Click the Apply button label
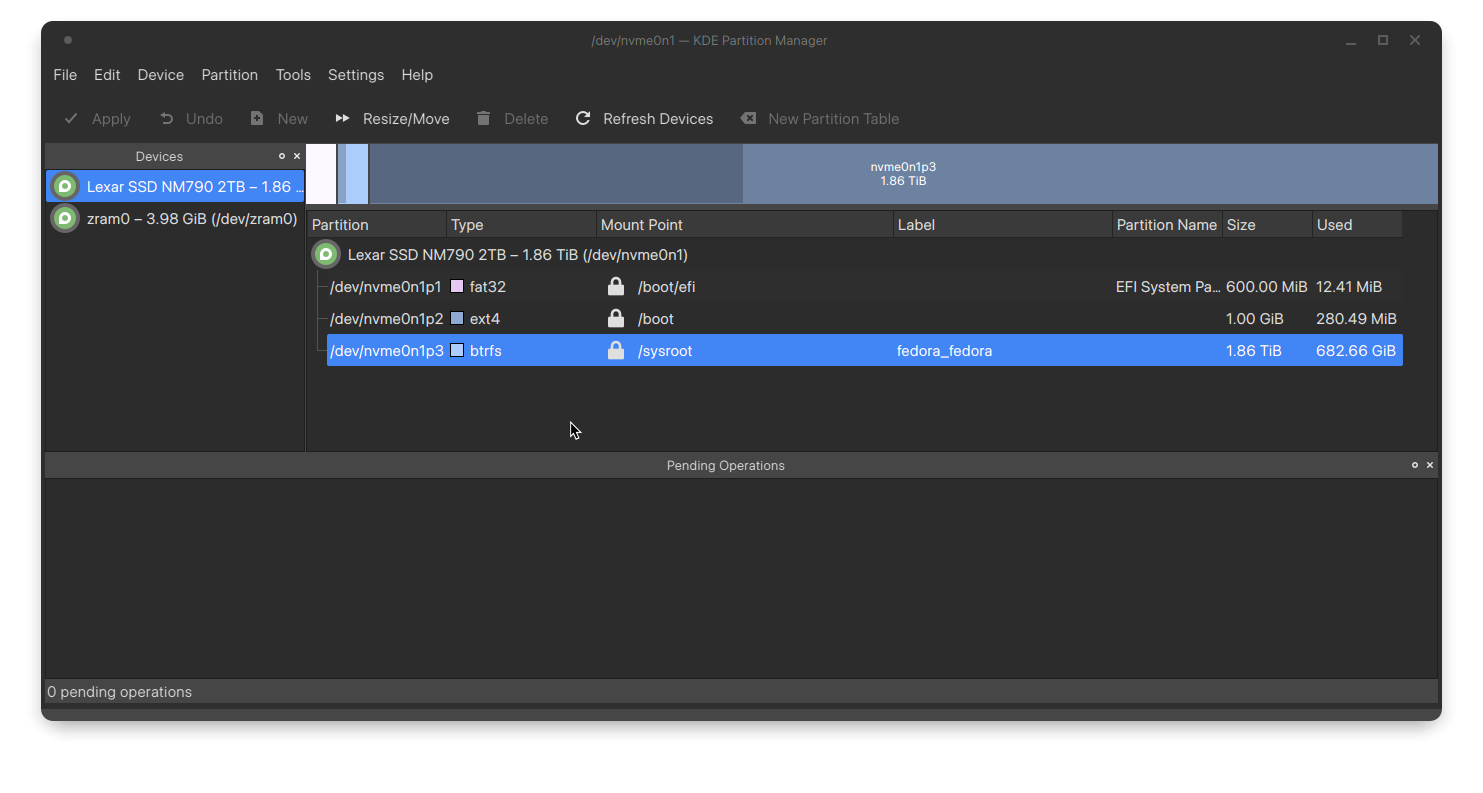The height and width of the screenshot is (793, 1483). click(x=111, y=119)
